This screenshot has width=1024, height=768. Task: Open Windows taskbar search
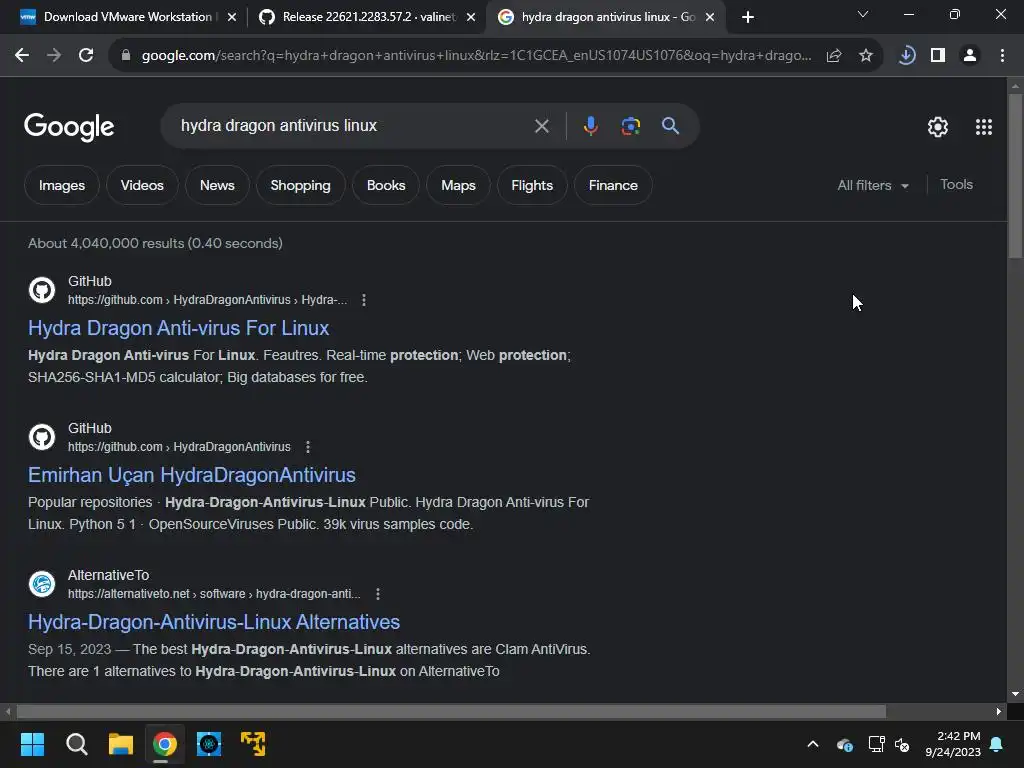coord(76,744)
